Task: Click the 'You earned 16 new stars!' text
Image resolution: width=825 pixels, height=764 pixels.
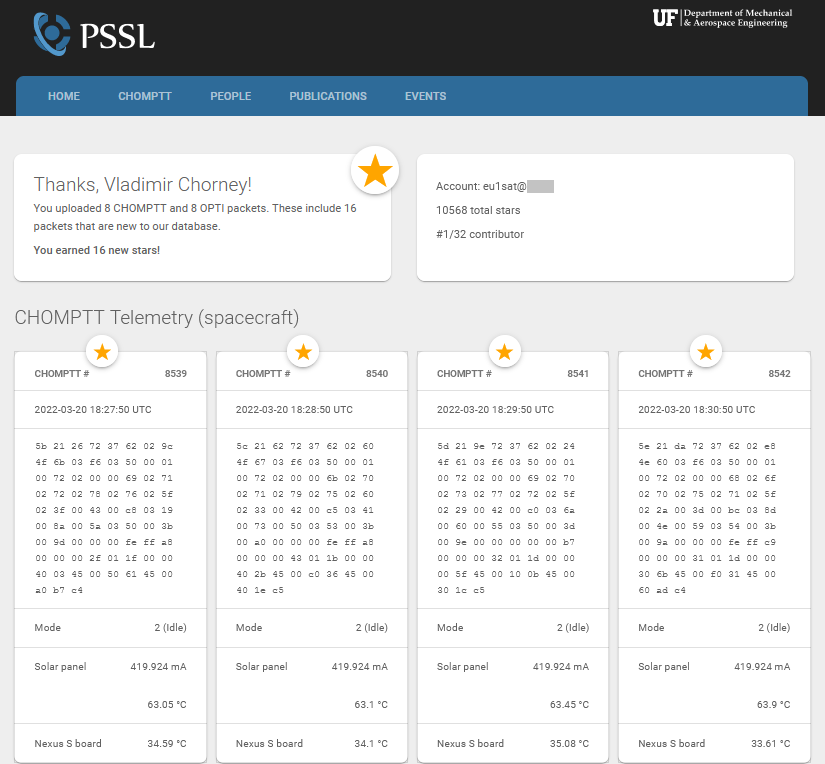Action: coord(97,250)
